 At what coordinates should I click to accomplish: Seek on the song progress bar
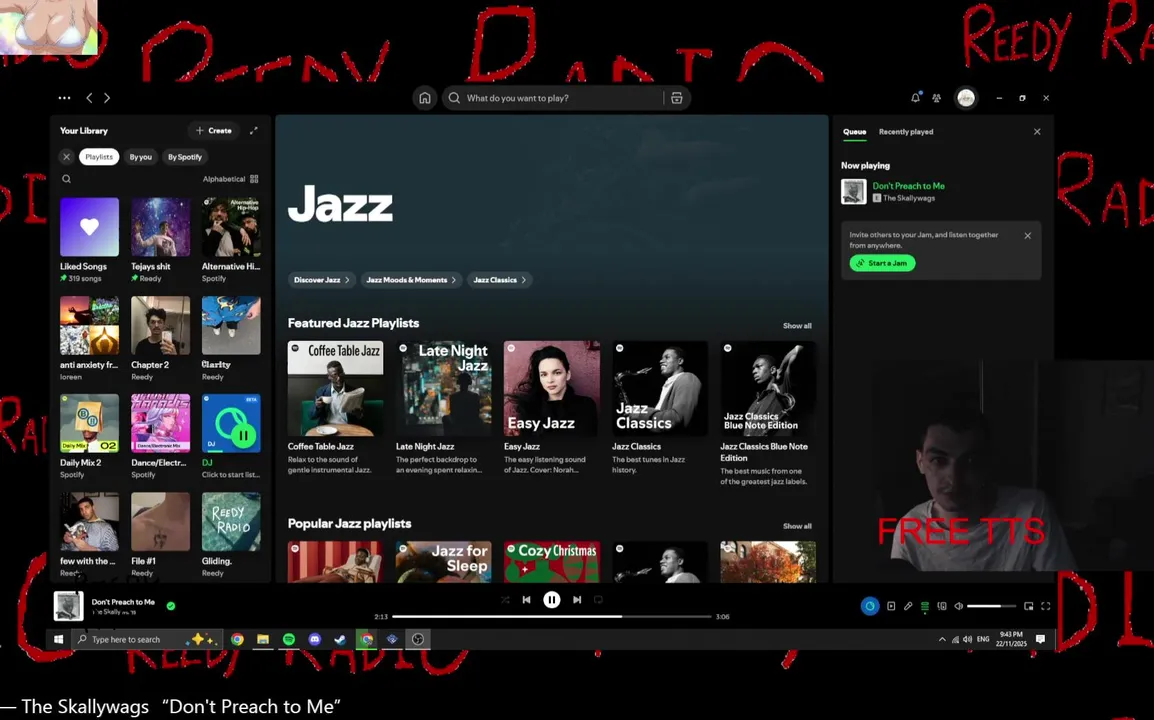pos(551,616)
